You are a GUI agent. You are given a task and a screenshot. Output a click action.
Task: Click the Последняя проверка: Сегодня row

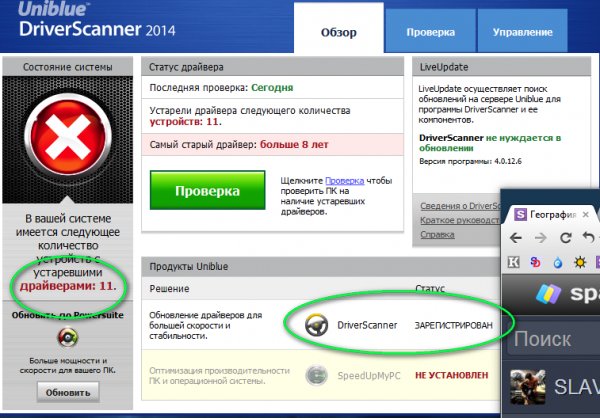coord(272,88)
